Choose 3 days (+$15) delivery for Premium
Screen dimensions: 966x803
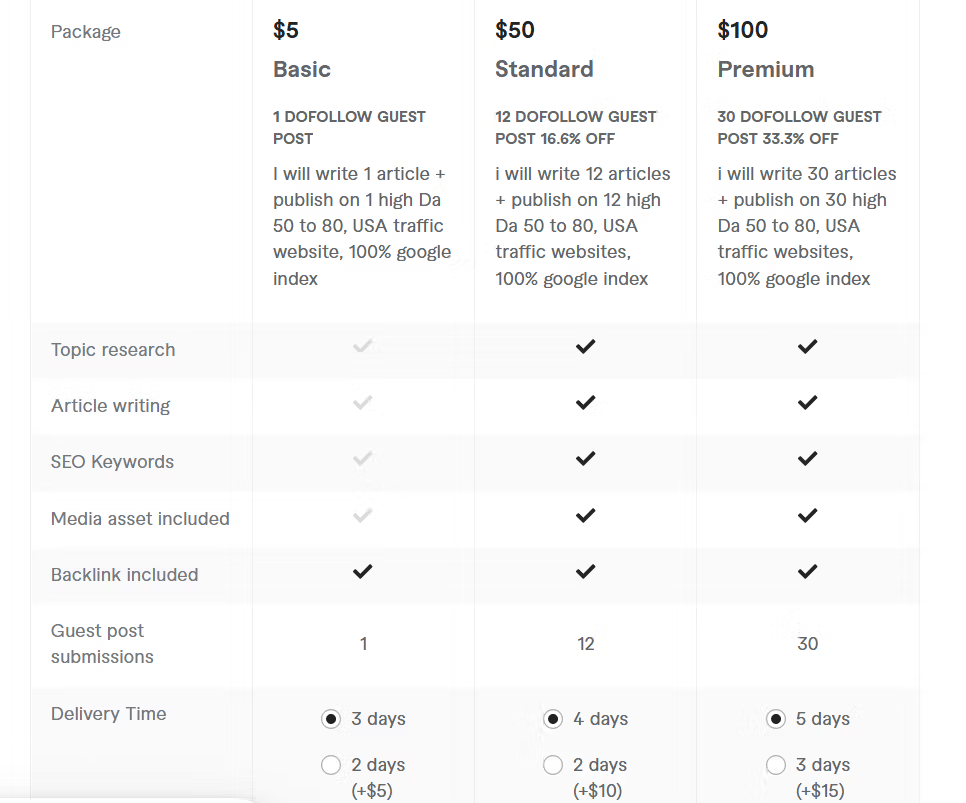click(776, 765)
